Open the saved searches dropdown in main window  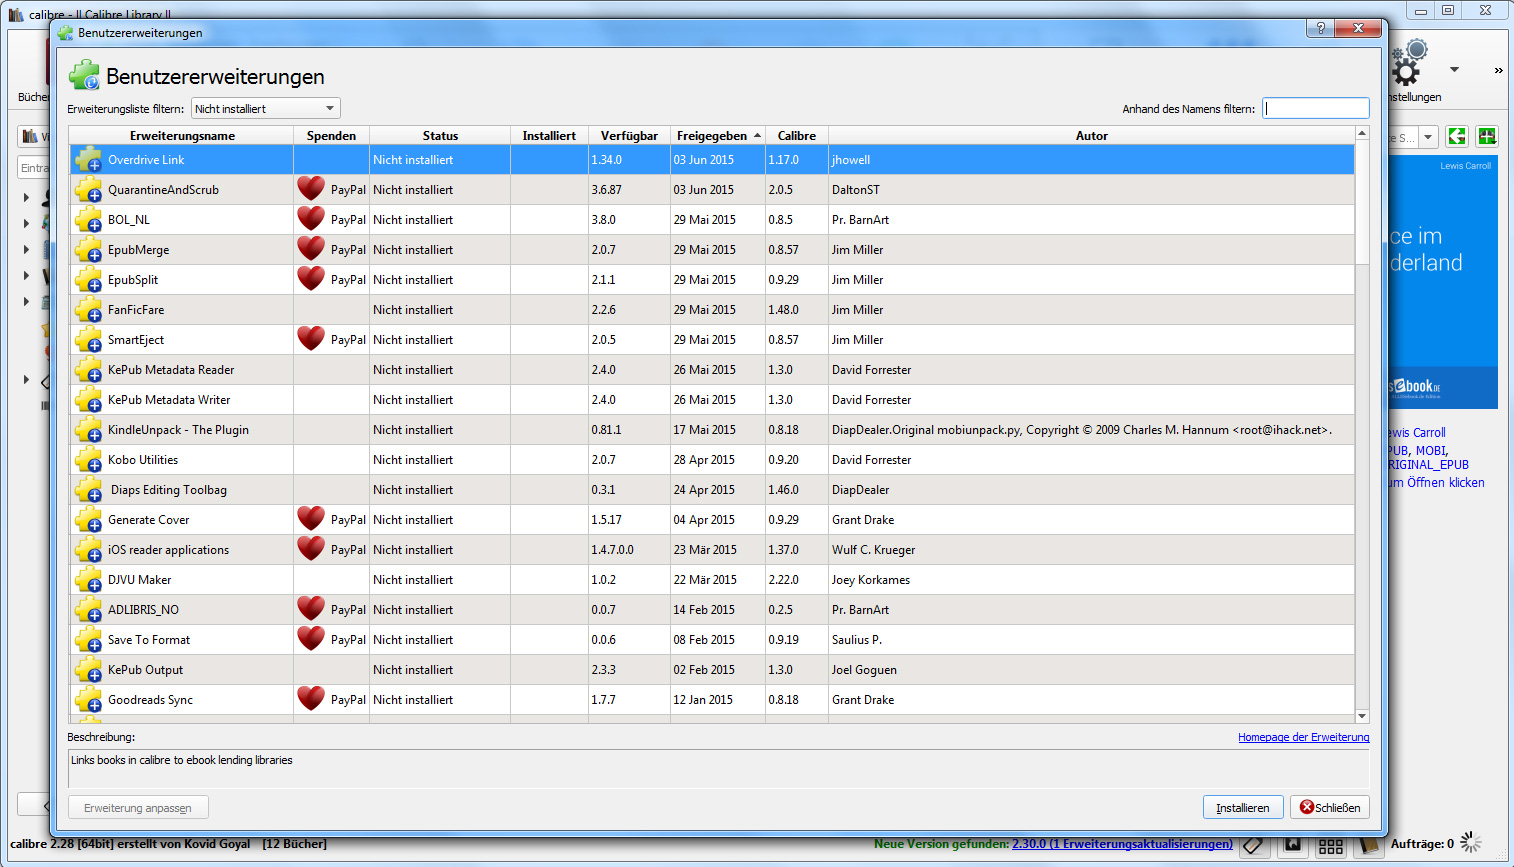(x=1428, y=137)
